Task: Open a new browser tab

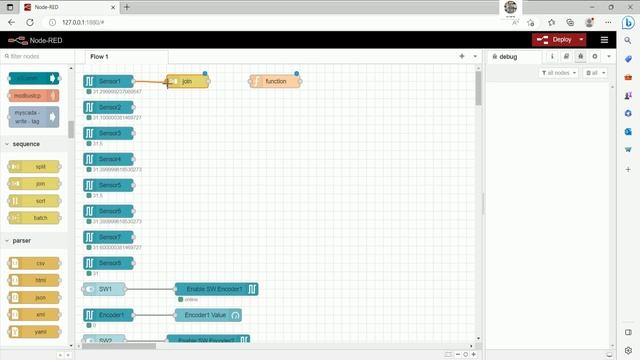Action: [x=127, y=7]
